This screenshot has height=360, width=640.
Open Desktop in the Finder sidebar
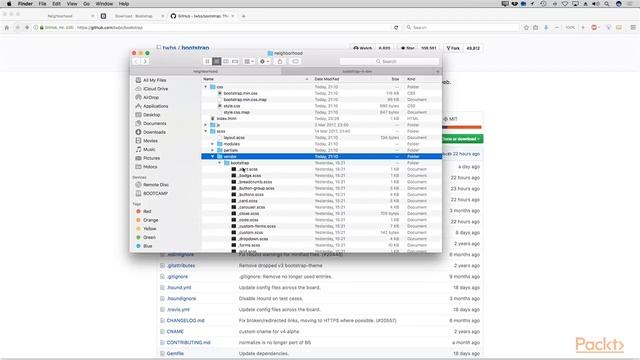(x=151, y=115)
